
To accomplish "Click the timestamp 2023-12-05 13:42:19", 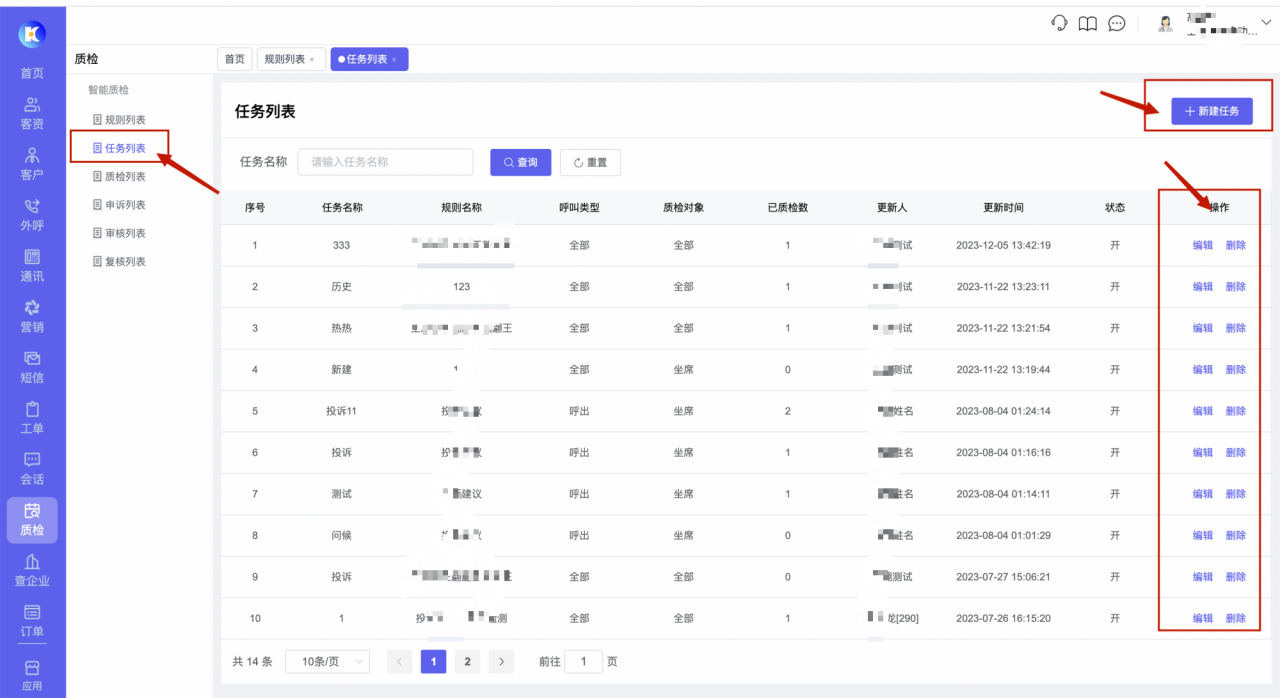I will (1003, 245).
